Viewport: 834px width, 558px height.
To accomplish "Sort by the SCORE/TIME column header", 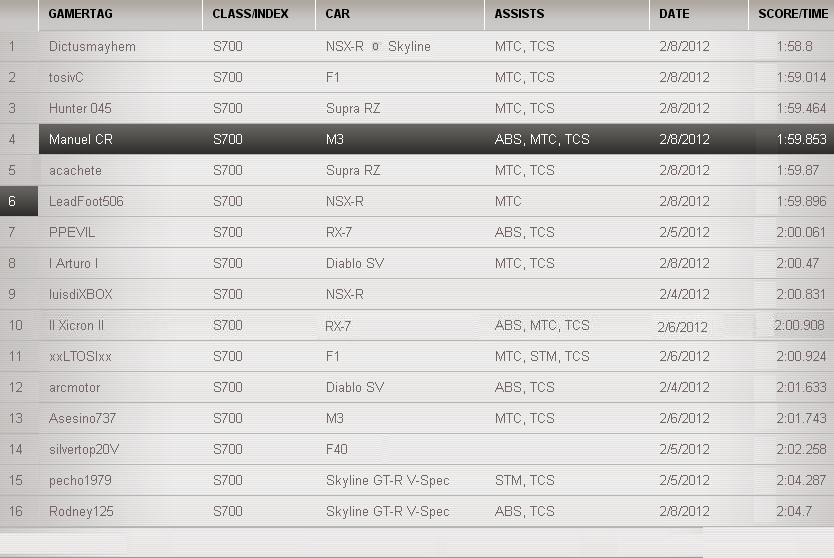I will [x=793, y=14].
